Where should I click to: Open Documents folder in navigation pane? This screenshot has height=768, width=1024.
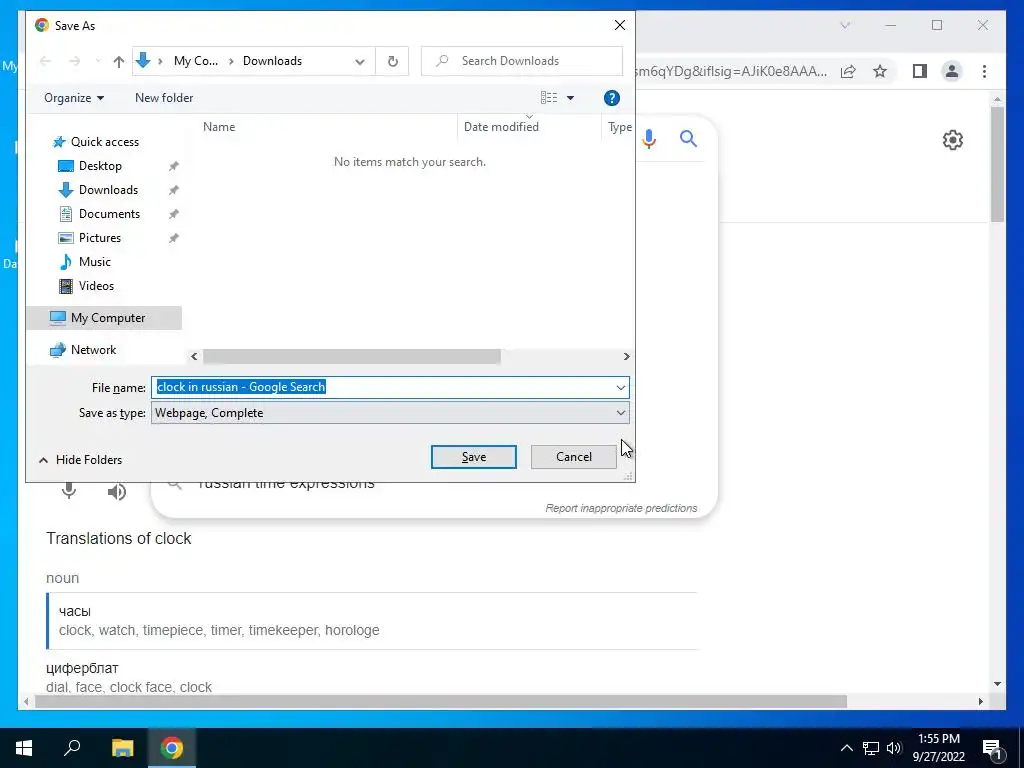coord(109,214)
